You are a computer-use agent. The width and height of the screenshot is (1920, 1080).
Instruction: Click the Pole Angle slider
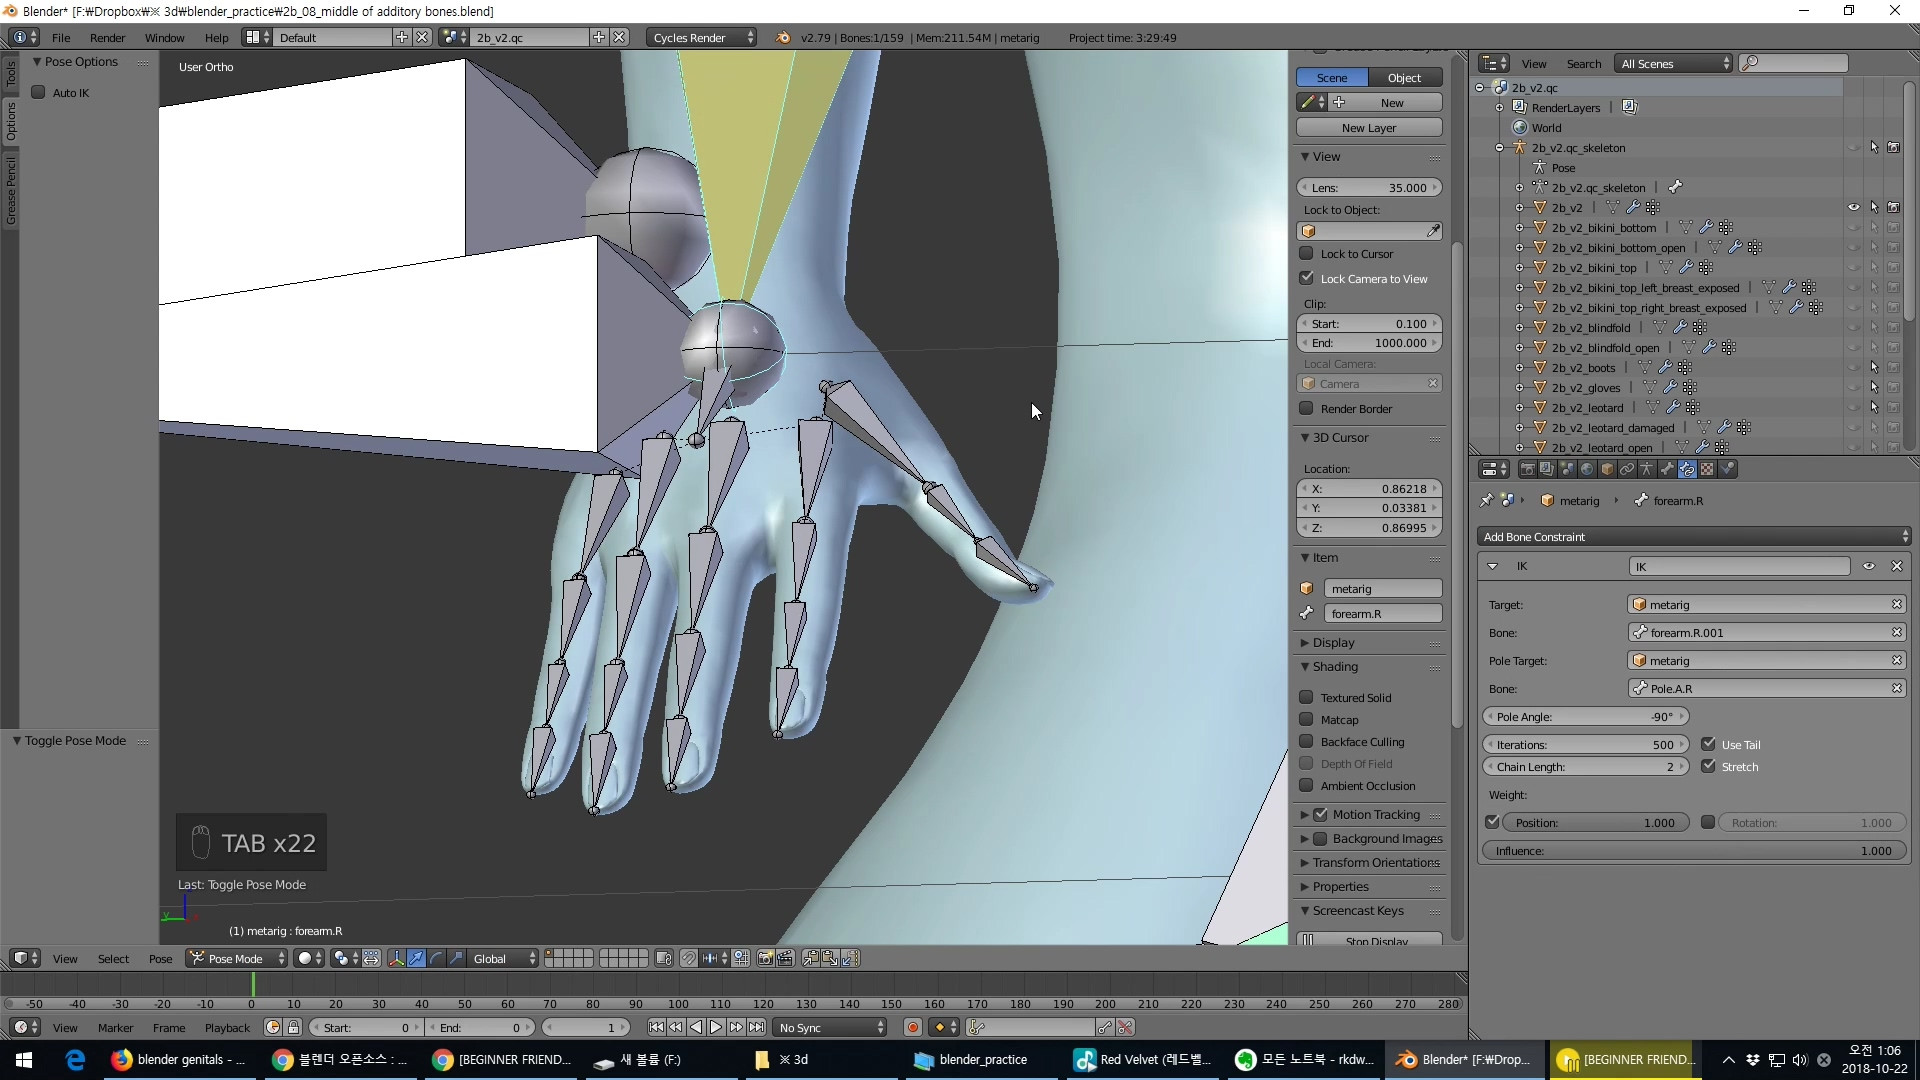[1585, 716]
